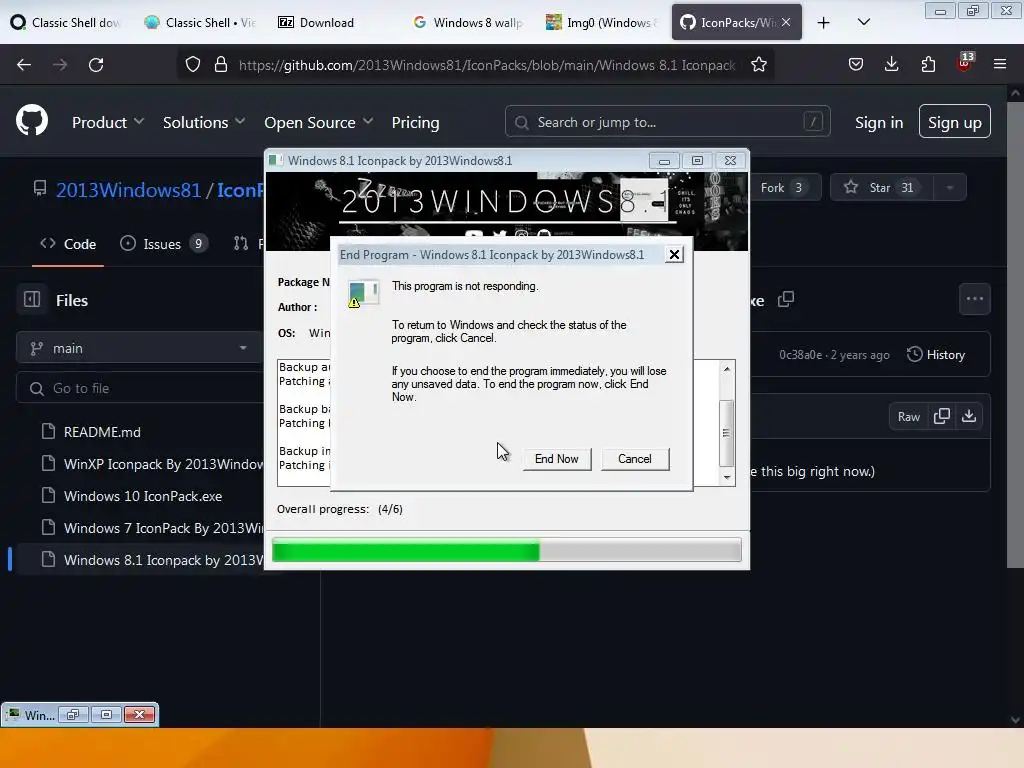This screenshot has height=768, width=1024.
Task: Click the Sign up button
Action: [955, 121]
